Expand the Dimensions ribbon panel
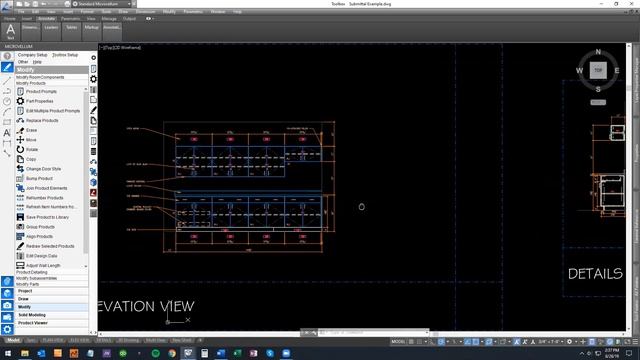Screen dimensions: 640x360 (x=31, y=31)
